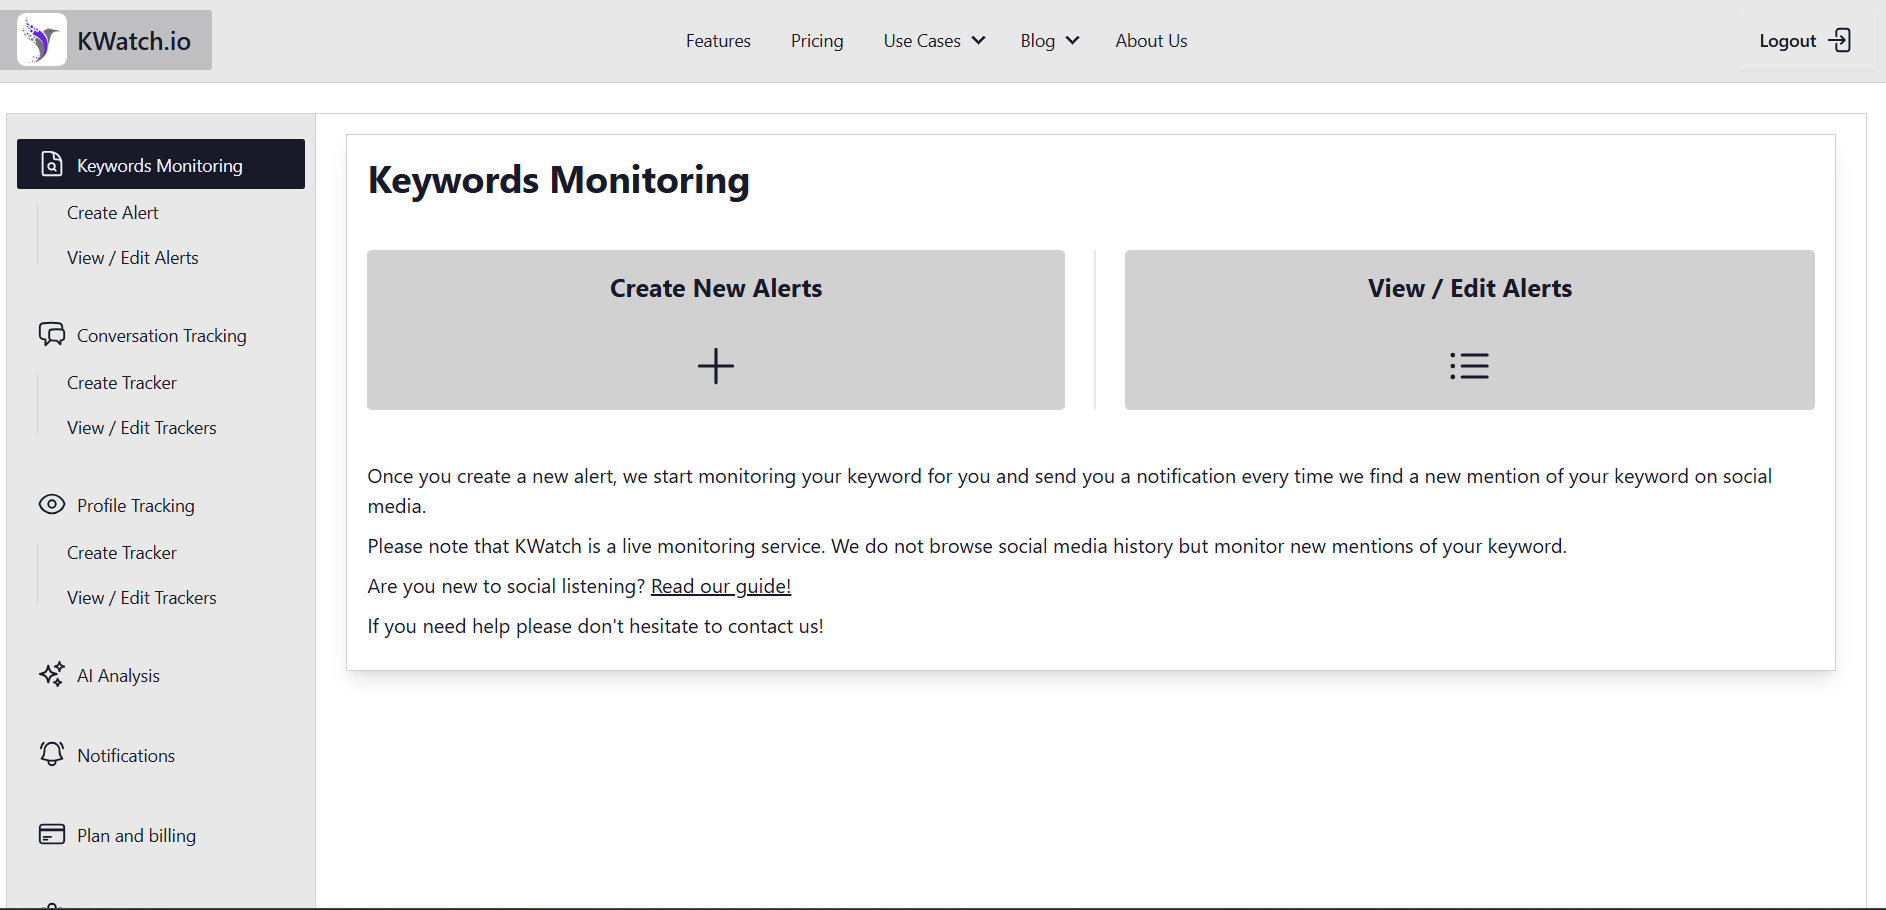Click the Conversation Tracking chat bubble icon

52,334
